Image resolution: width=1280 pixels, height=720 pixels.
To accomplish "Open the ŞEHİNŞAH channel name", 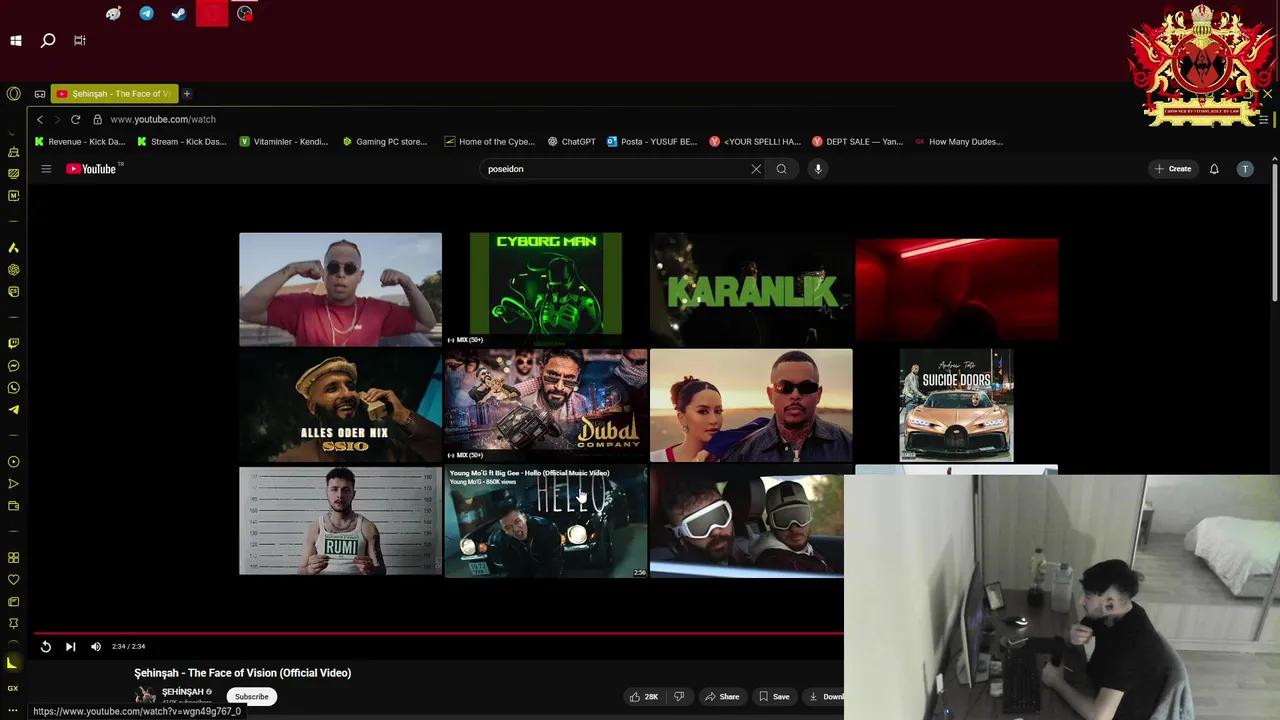I will 183,692.
